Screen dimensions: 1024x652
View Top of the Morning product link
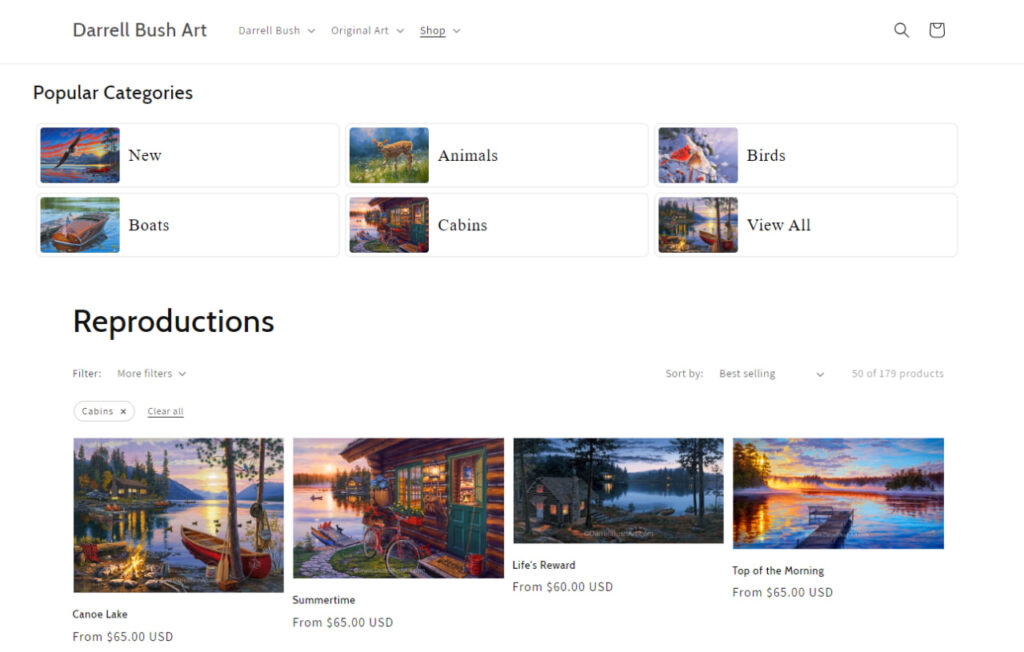pyautogui.click(x=778, y=571)
